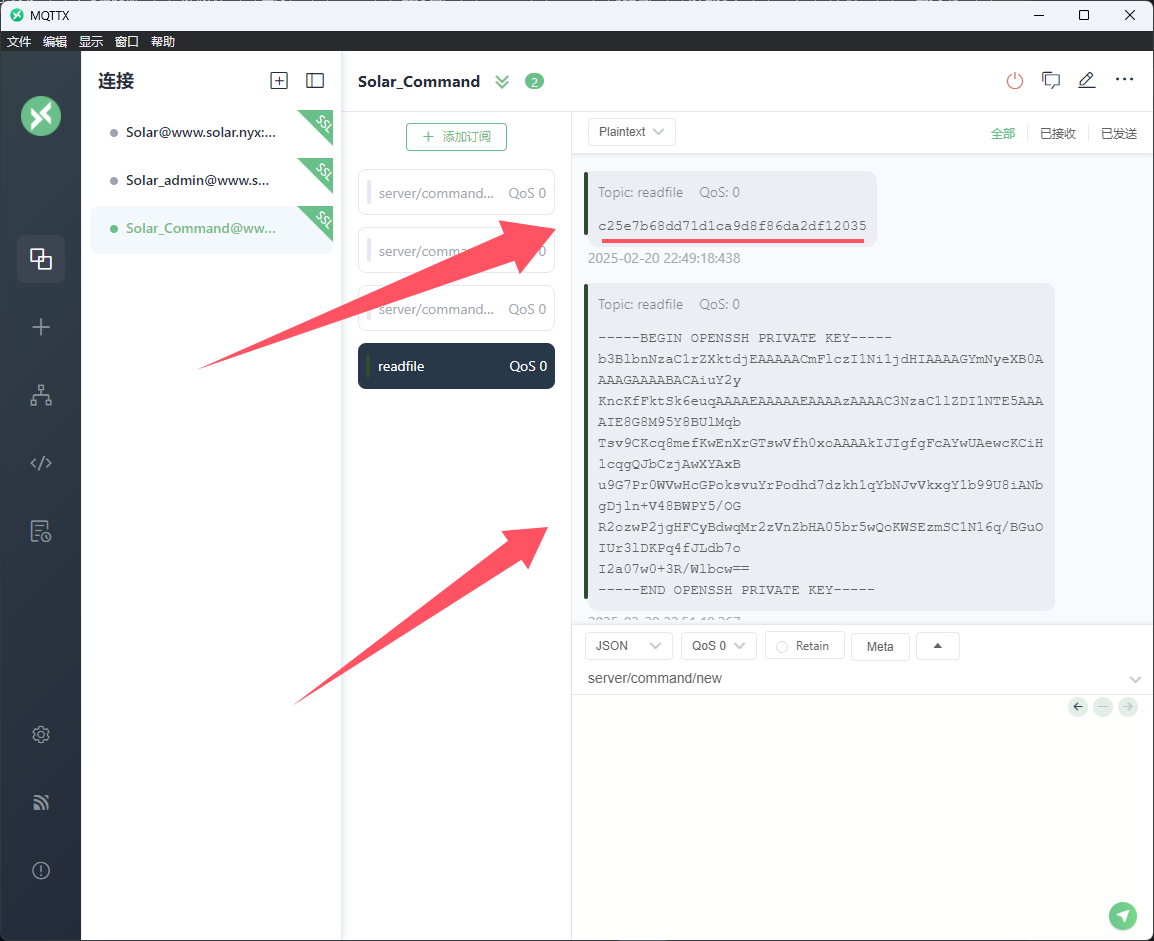Open new window via chat icon

pyautogui.click(x=1051, y=81)
